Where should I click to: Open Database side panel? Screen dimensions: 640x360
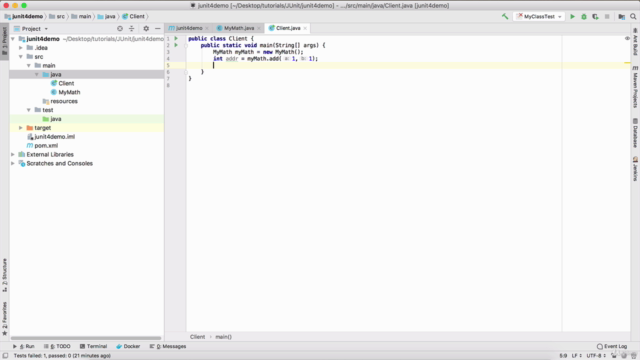pos(635,133)
